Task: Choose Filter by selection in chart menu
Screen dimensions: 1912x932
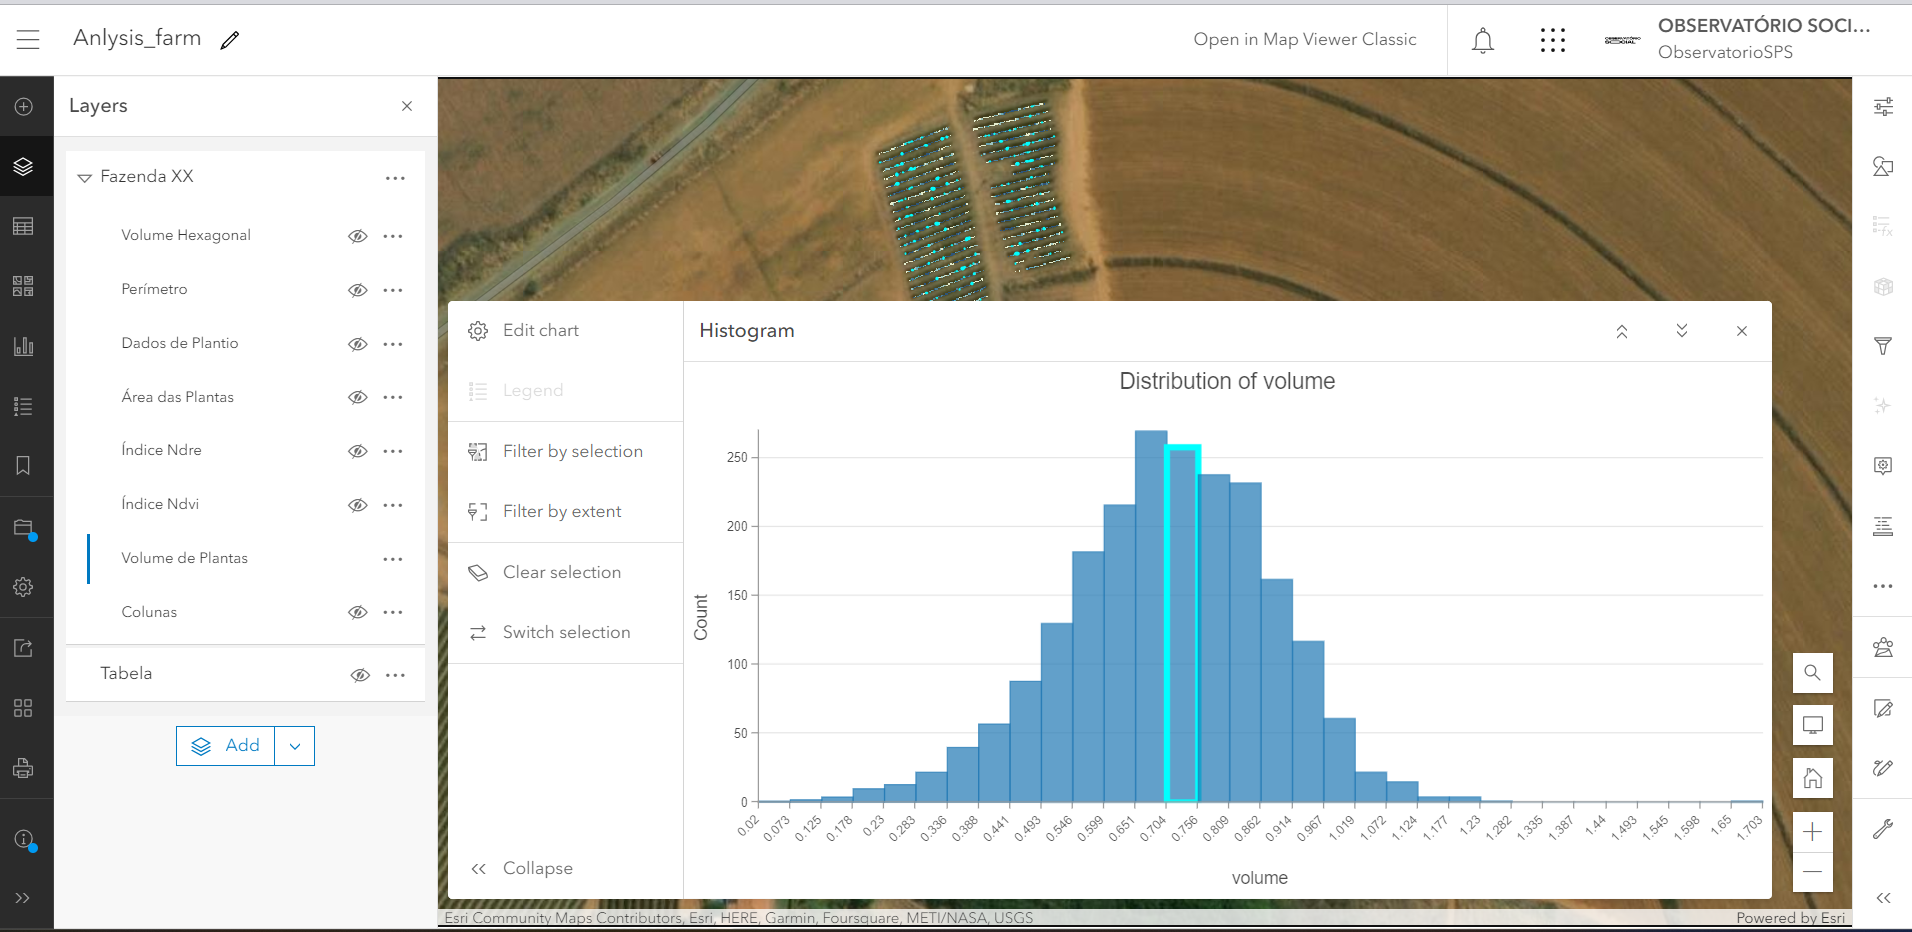Action: 572,451
